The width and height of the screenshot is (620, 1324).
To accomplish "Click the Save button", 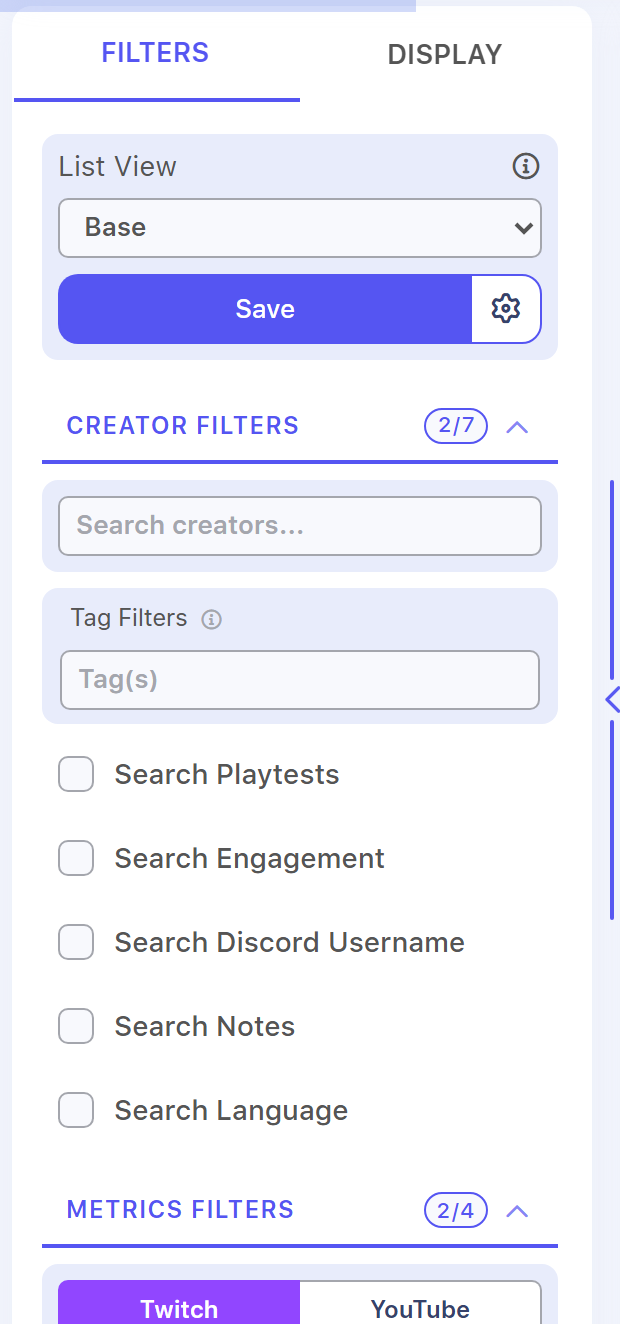I will tap(265, 309).
